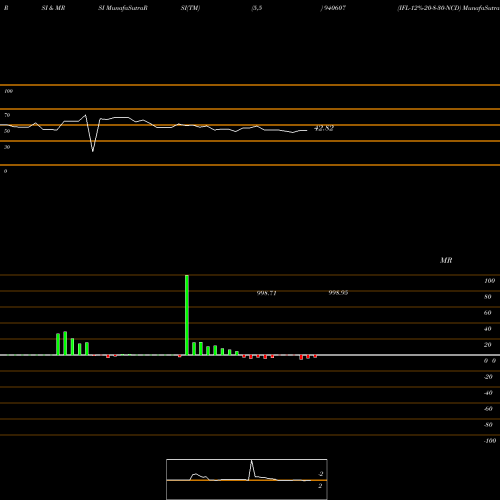Click the MR axis label 60

[488, 313]
